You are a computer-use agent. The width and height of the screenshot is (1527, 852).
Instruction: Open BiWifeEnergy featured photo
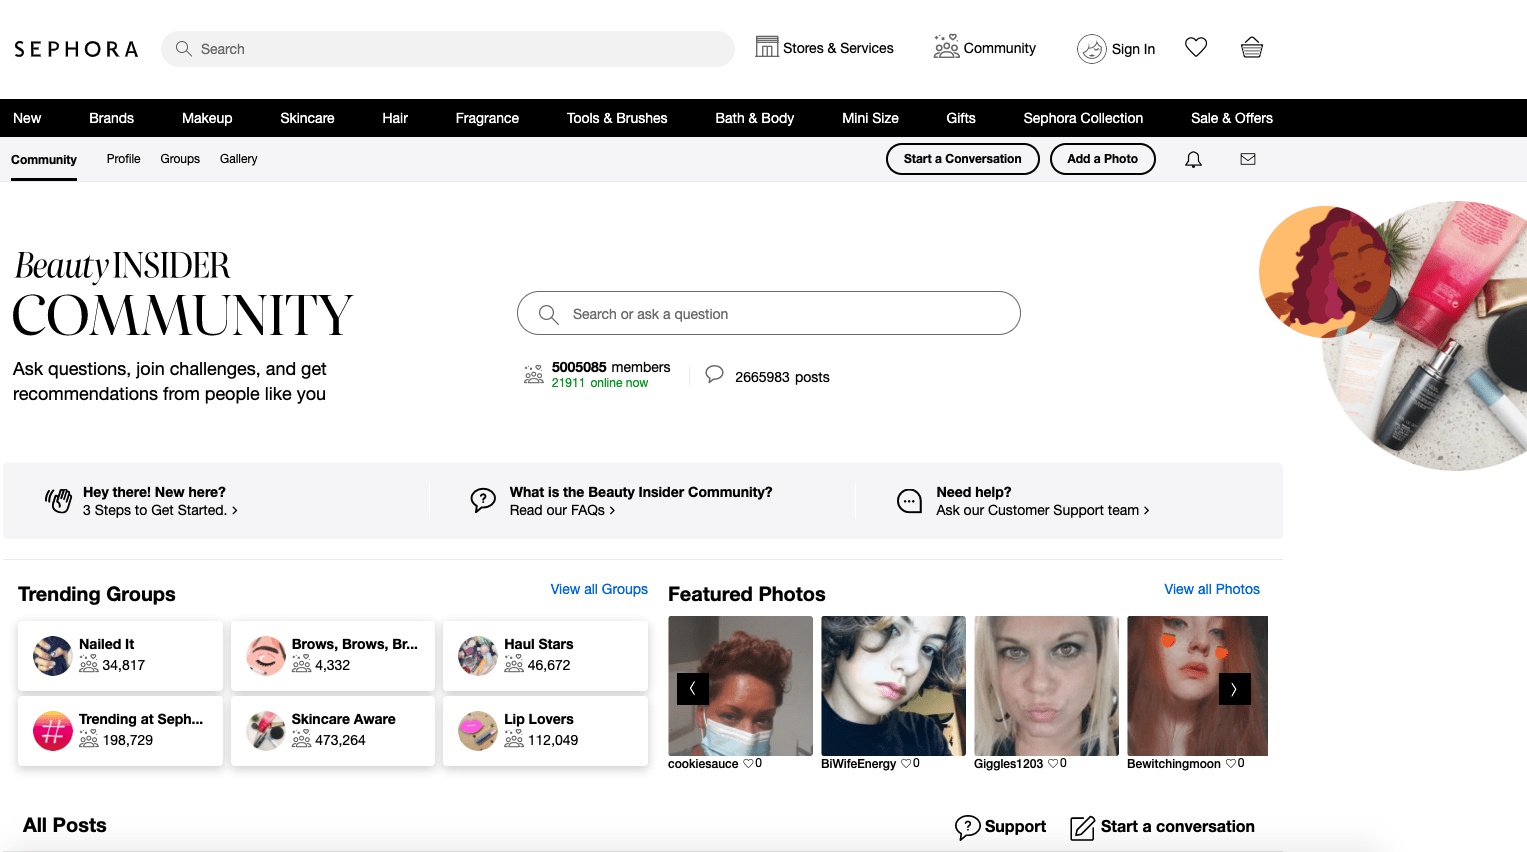(893, 686)
